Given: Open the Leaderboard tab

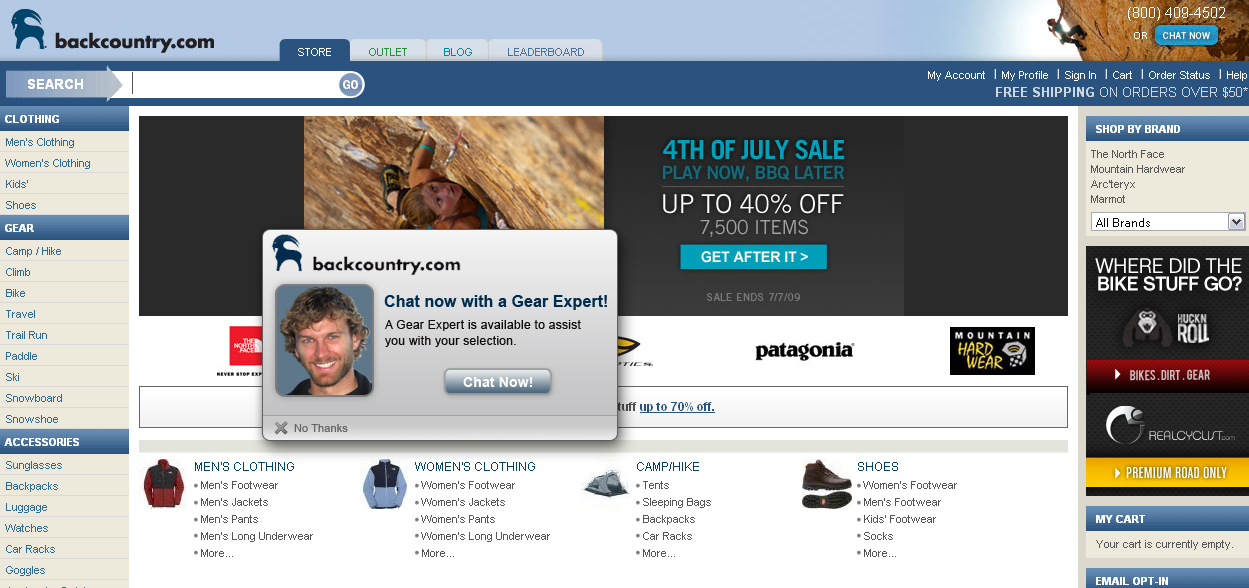Looking at the screenshot, I should 545,51.
